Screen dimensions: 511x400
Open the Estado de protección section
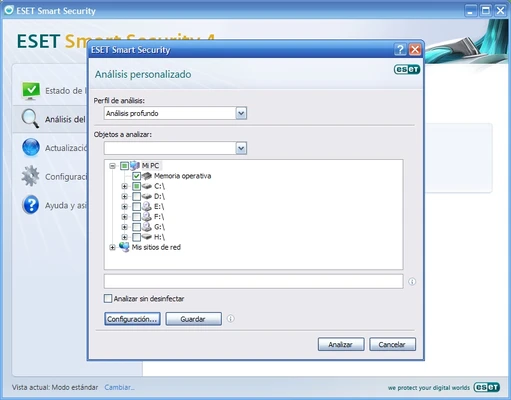[x=51, y=91]
